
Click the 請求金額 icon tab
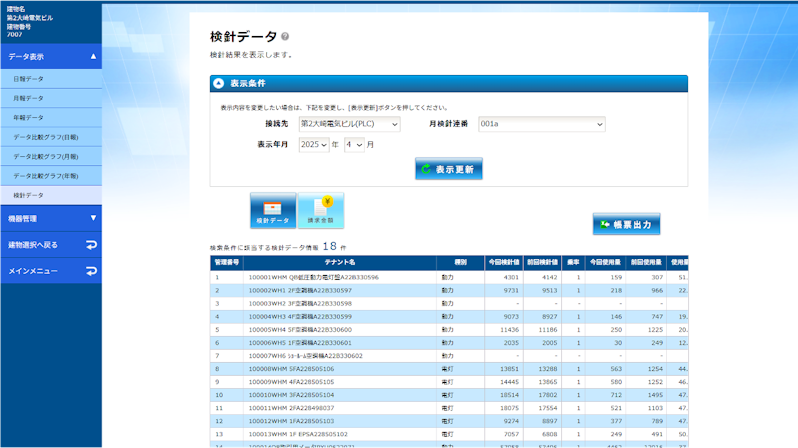(x=320, y=211)
